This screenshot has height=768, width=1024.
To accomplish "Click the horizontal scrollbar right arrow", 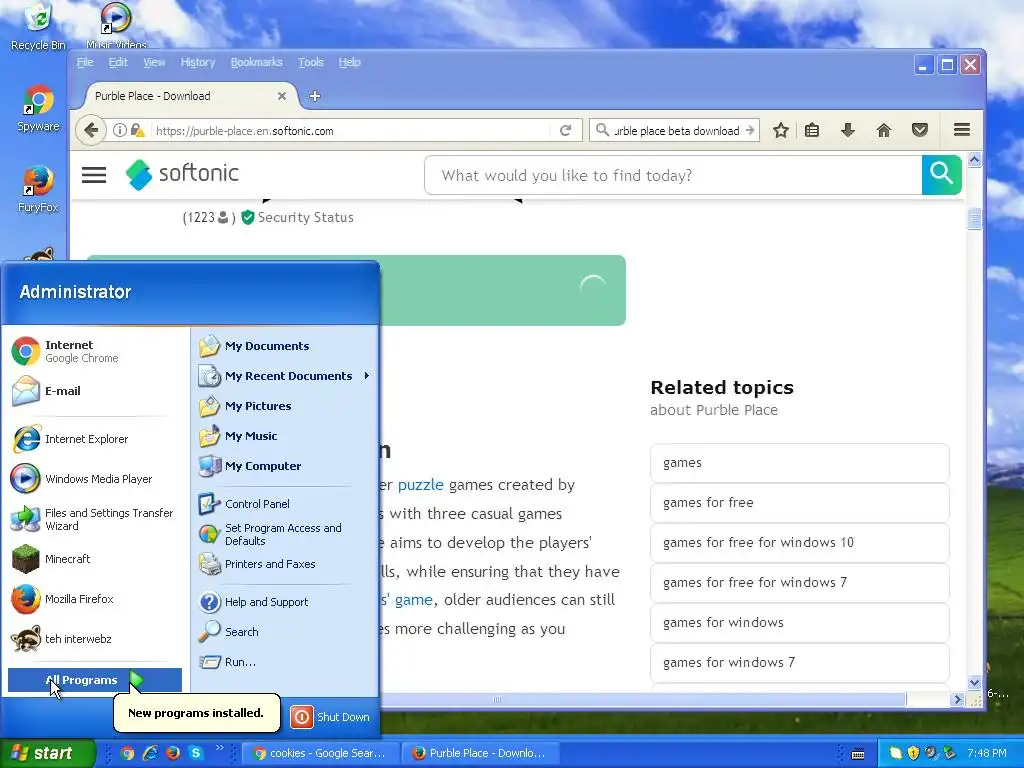I will click(x=957, y=699).
